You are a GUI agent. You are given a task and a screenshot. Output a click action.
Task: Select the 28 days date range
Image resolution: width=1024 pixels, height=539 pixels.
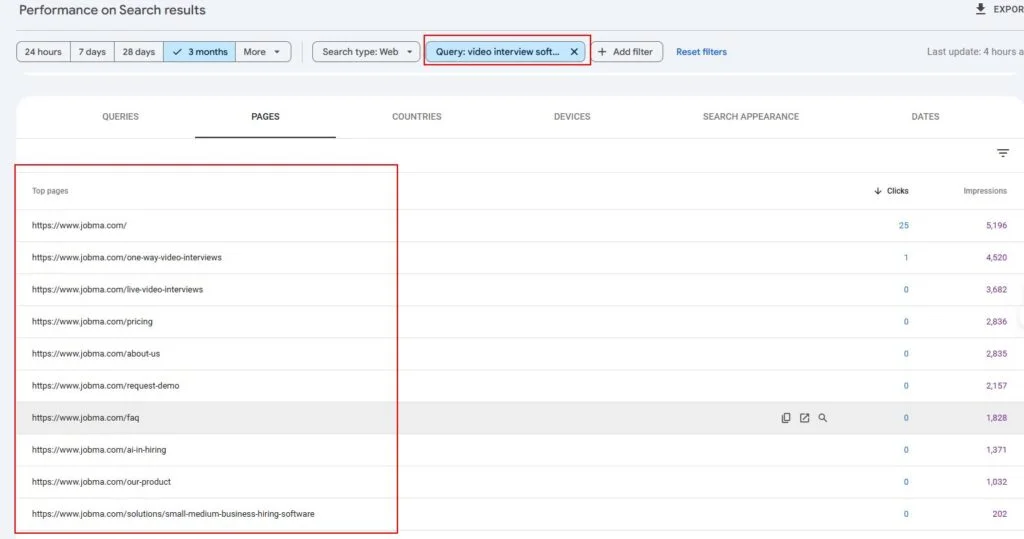pyautogui.click(x=139, y=52)
